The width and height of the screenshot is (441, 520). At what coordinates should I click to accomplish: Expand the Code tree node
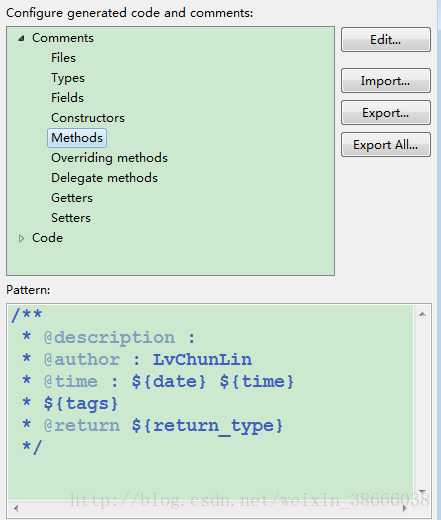coord(21,238)
